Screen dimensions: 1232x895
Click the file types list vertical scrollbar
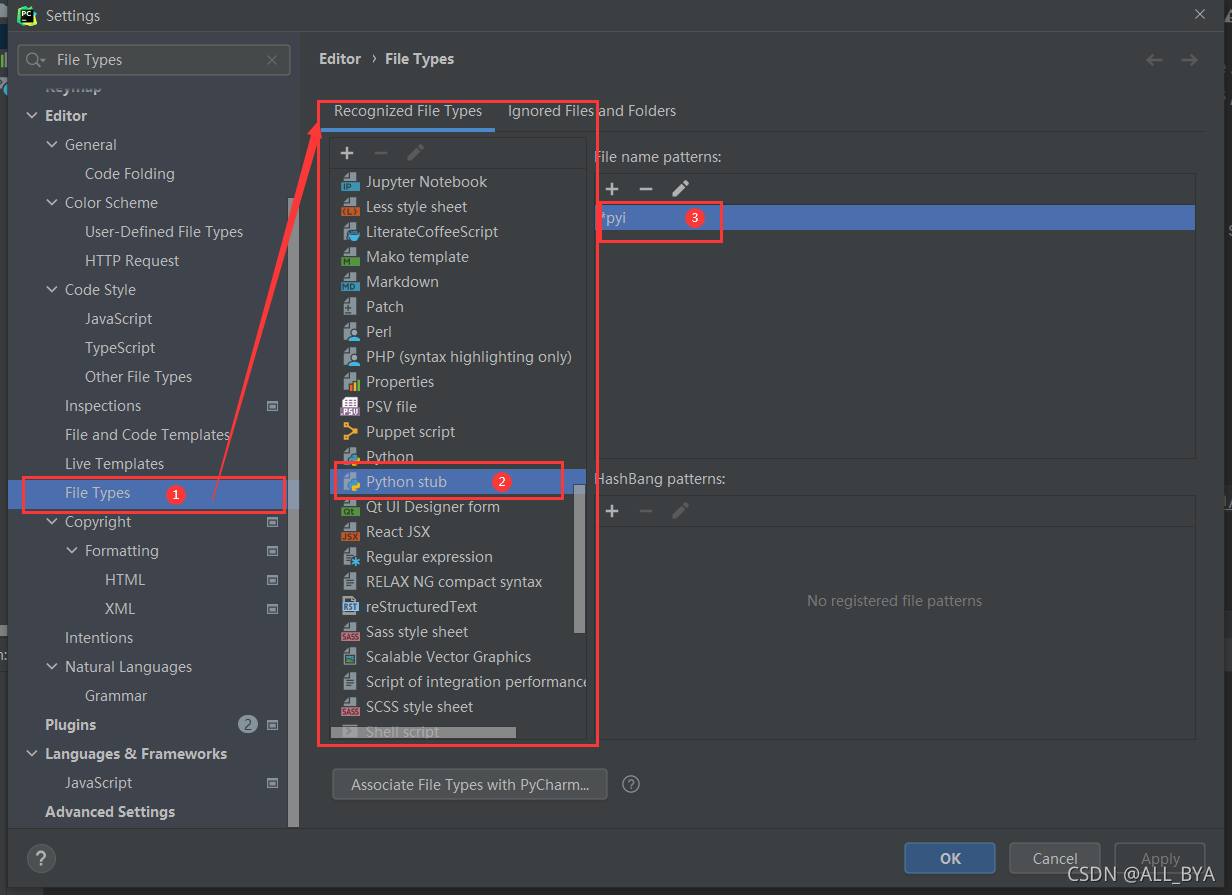(579, 560)
